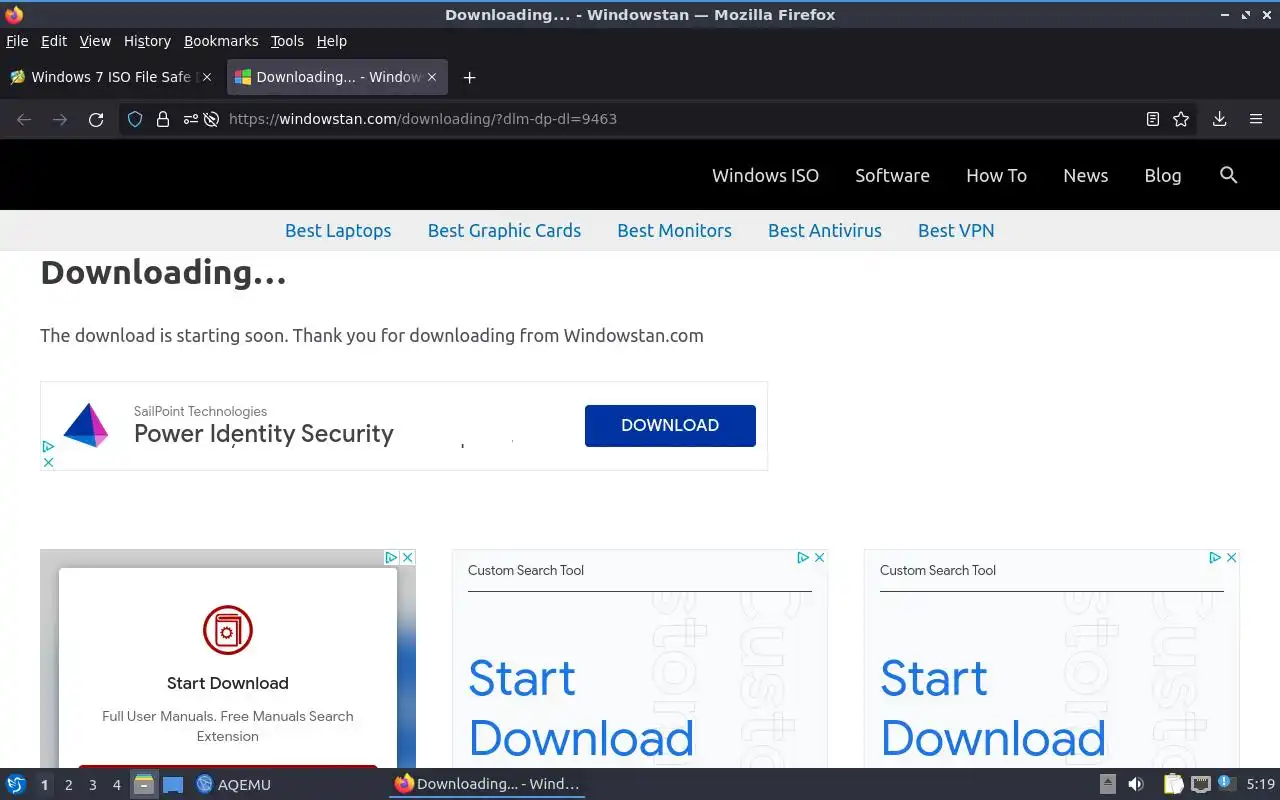
Task: Open How To in site navigation
Action: (996, 175)
